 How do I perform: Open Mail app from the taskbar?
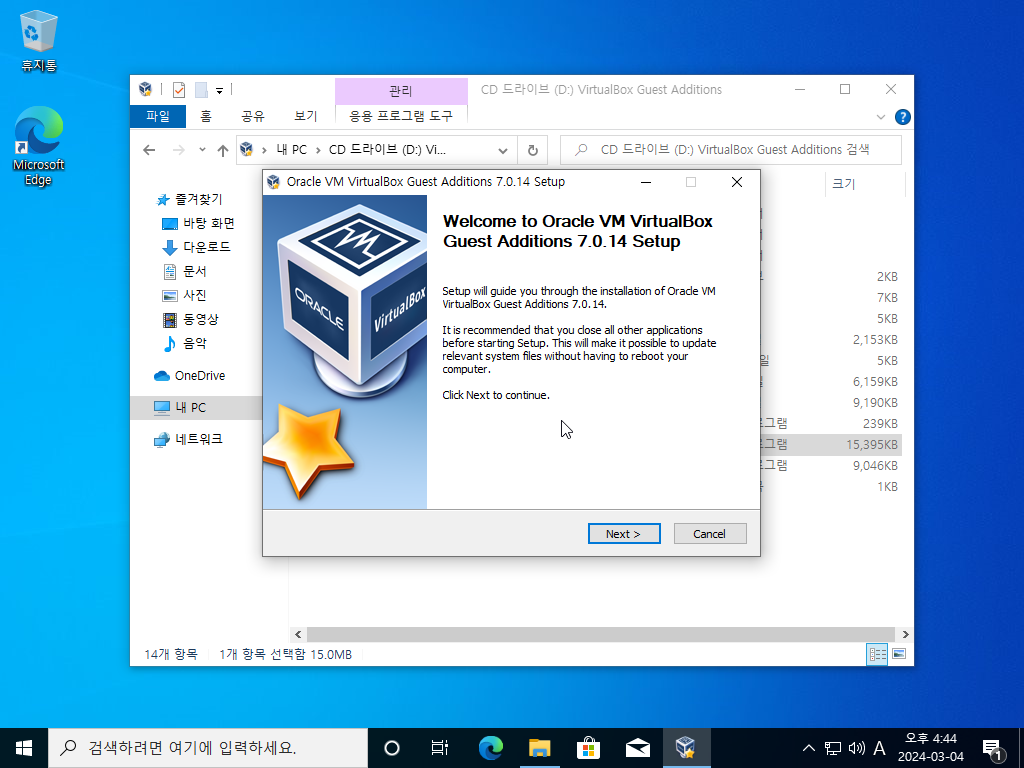point(637,748)
